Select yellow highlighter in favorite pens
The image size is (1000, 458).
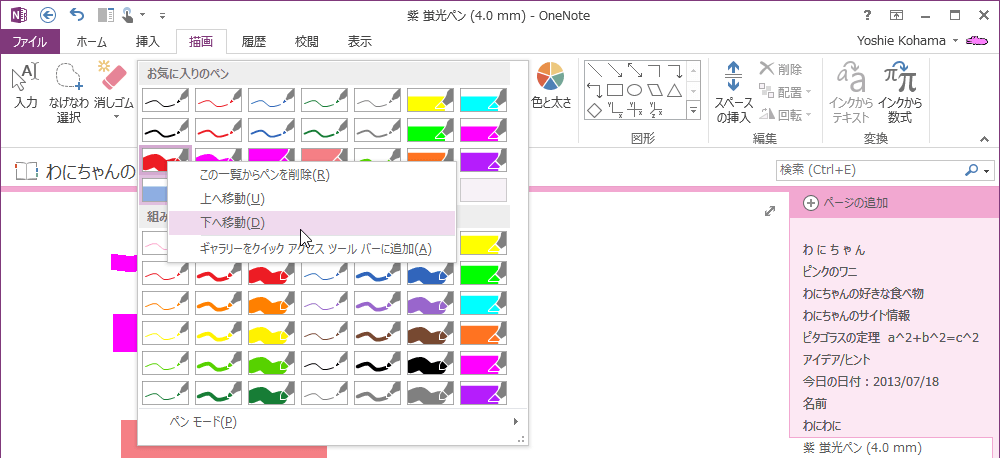coord(430,100)
